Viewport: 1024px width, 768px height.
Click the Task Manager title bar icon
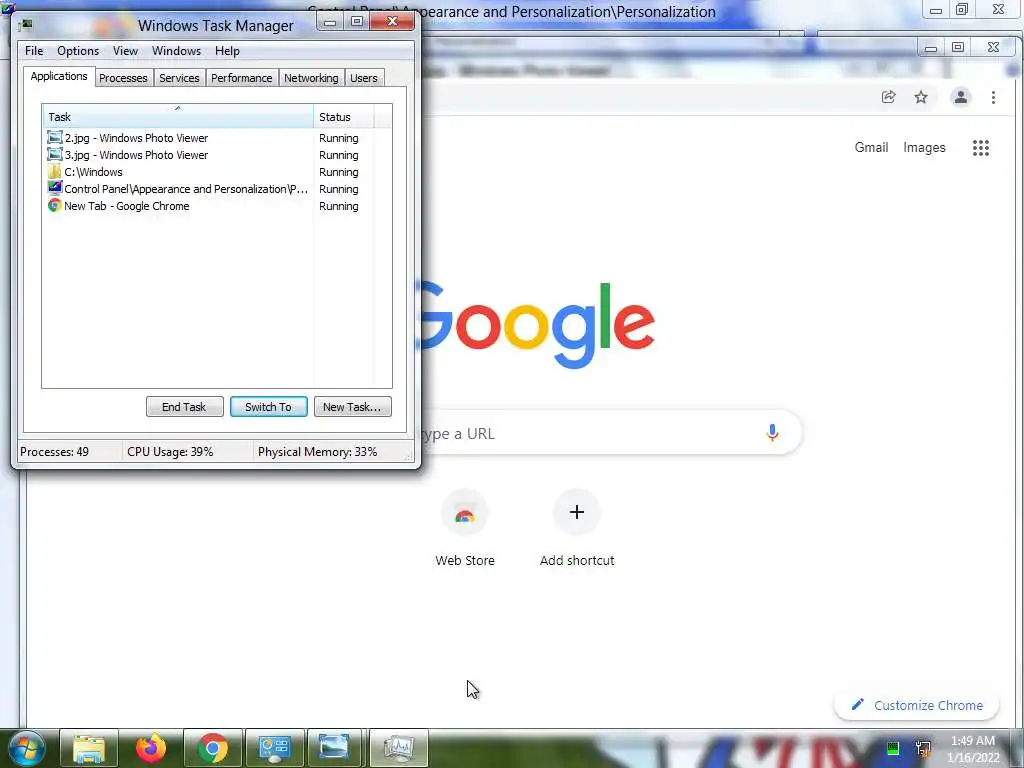pyautogui.click(x=26, y=25)
